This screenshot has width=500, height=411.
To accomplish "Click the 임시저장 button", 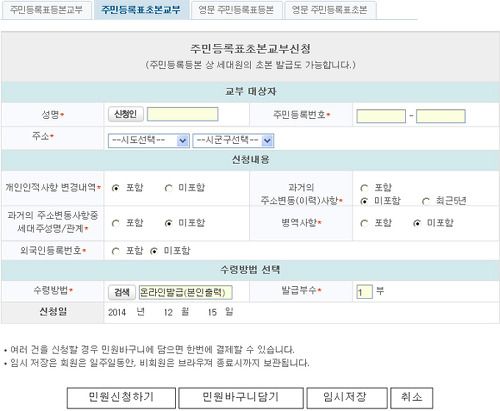I will pyautogui.click(x=347, y=398).
